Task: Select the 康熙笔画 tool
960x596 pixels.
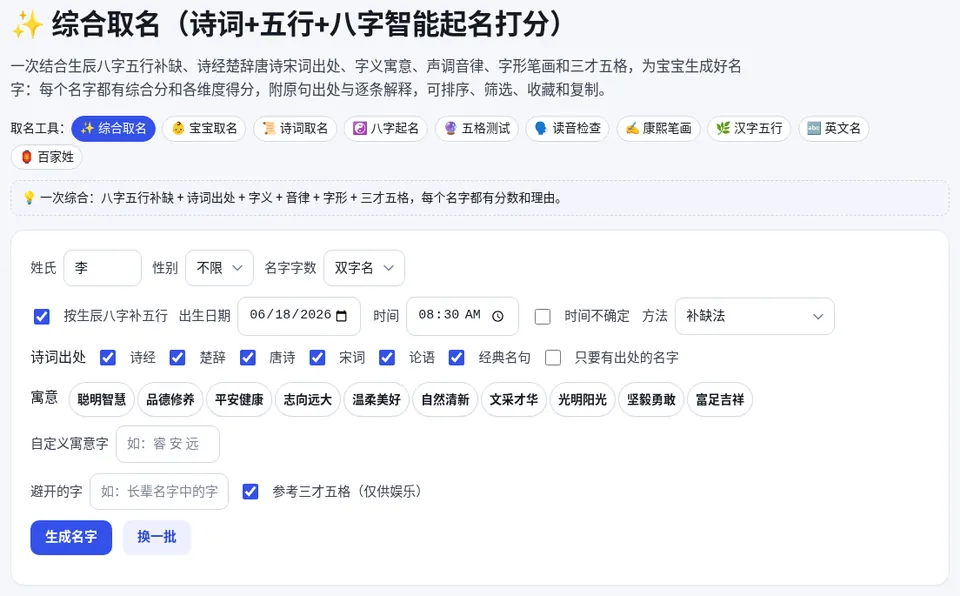Action: point(658,128)
